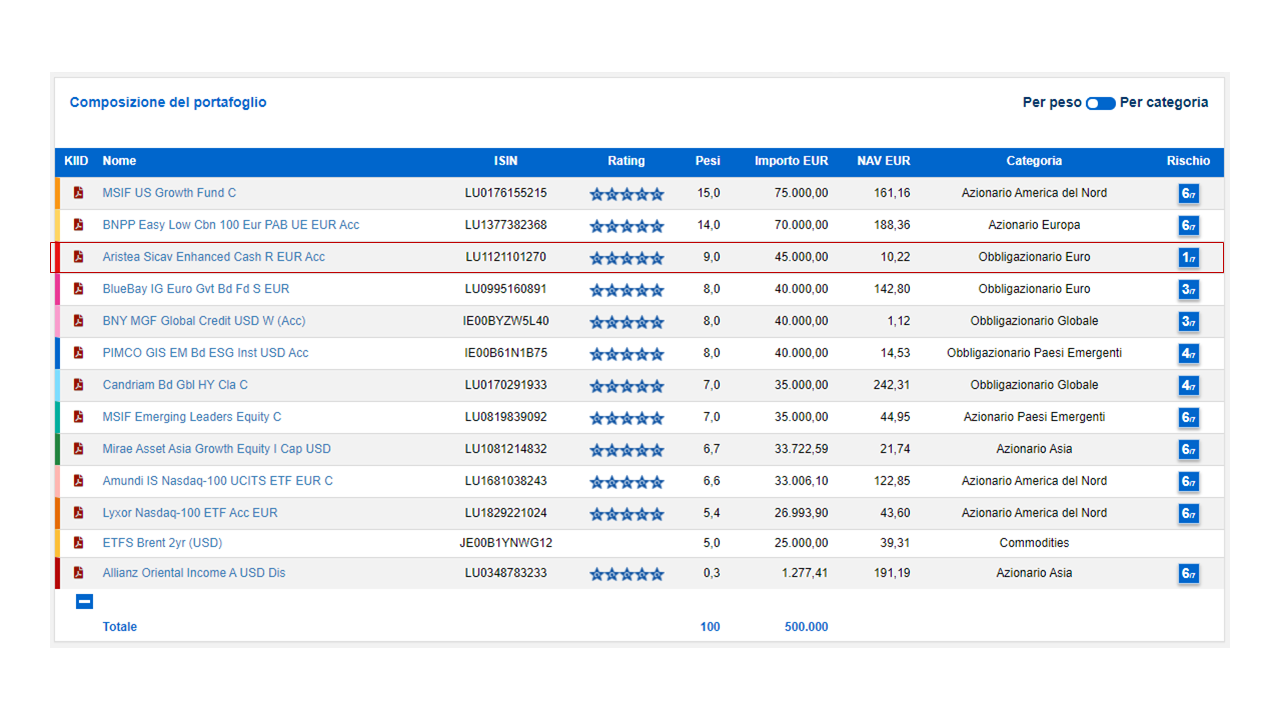Open KIID PDF for Lyxor Nasdaq-100 ETF

point(78,513)
